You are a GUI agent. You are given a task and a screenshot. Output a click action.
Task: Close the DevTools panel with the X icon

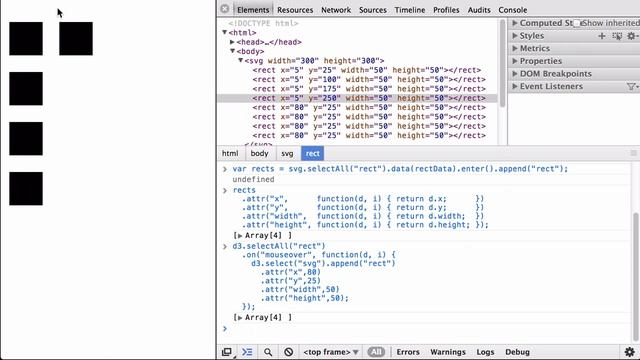224,9
